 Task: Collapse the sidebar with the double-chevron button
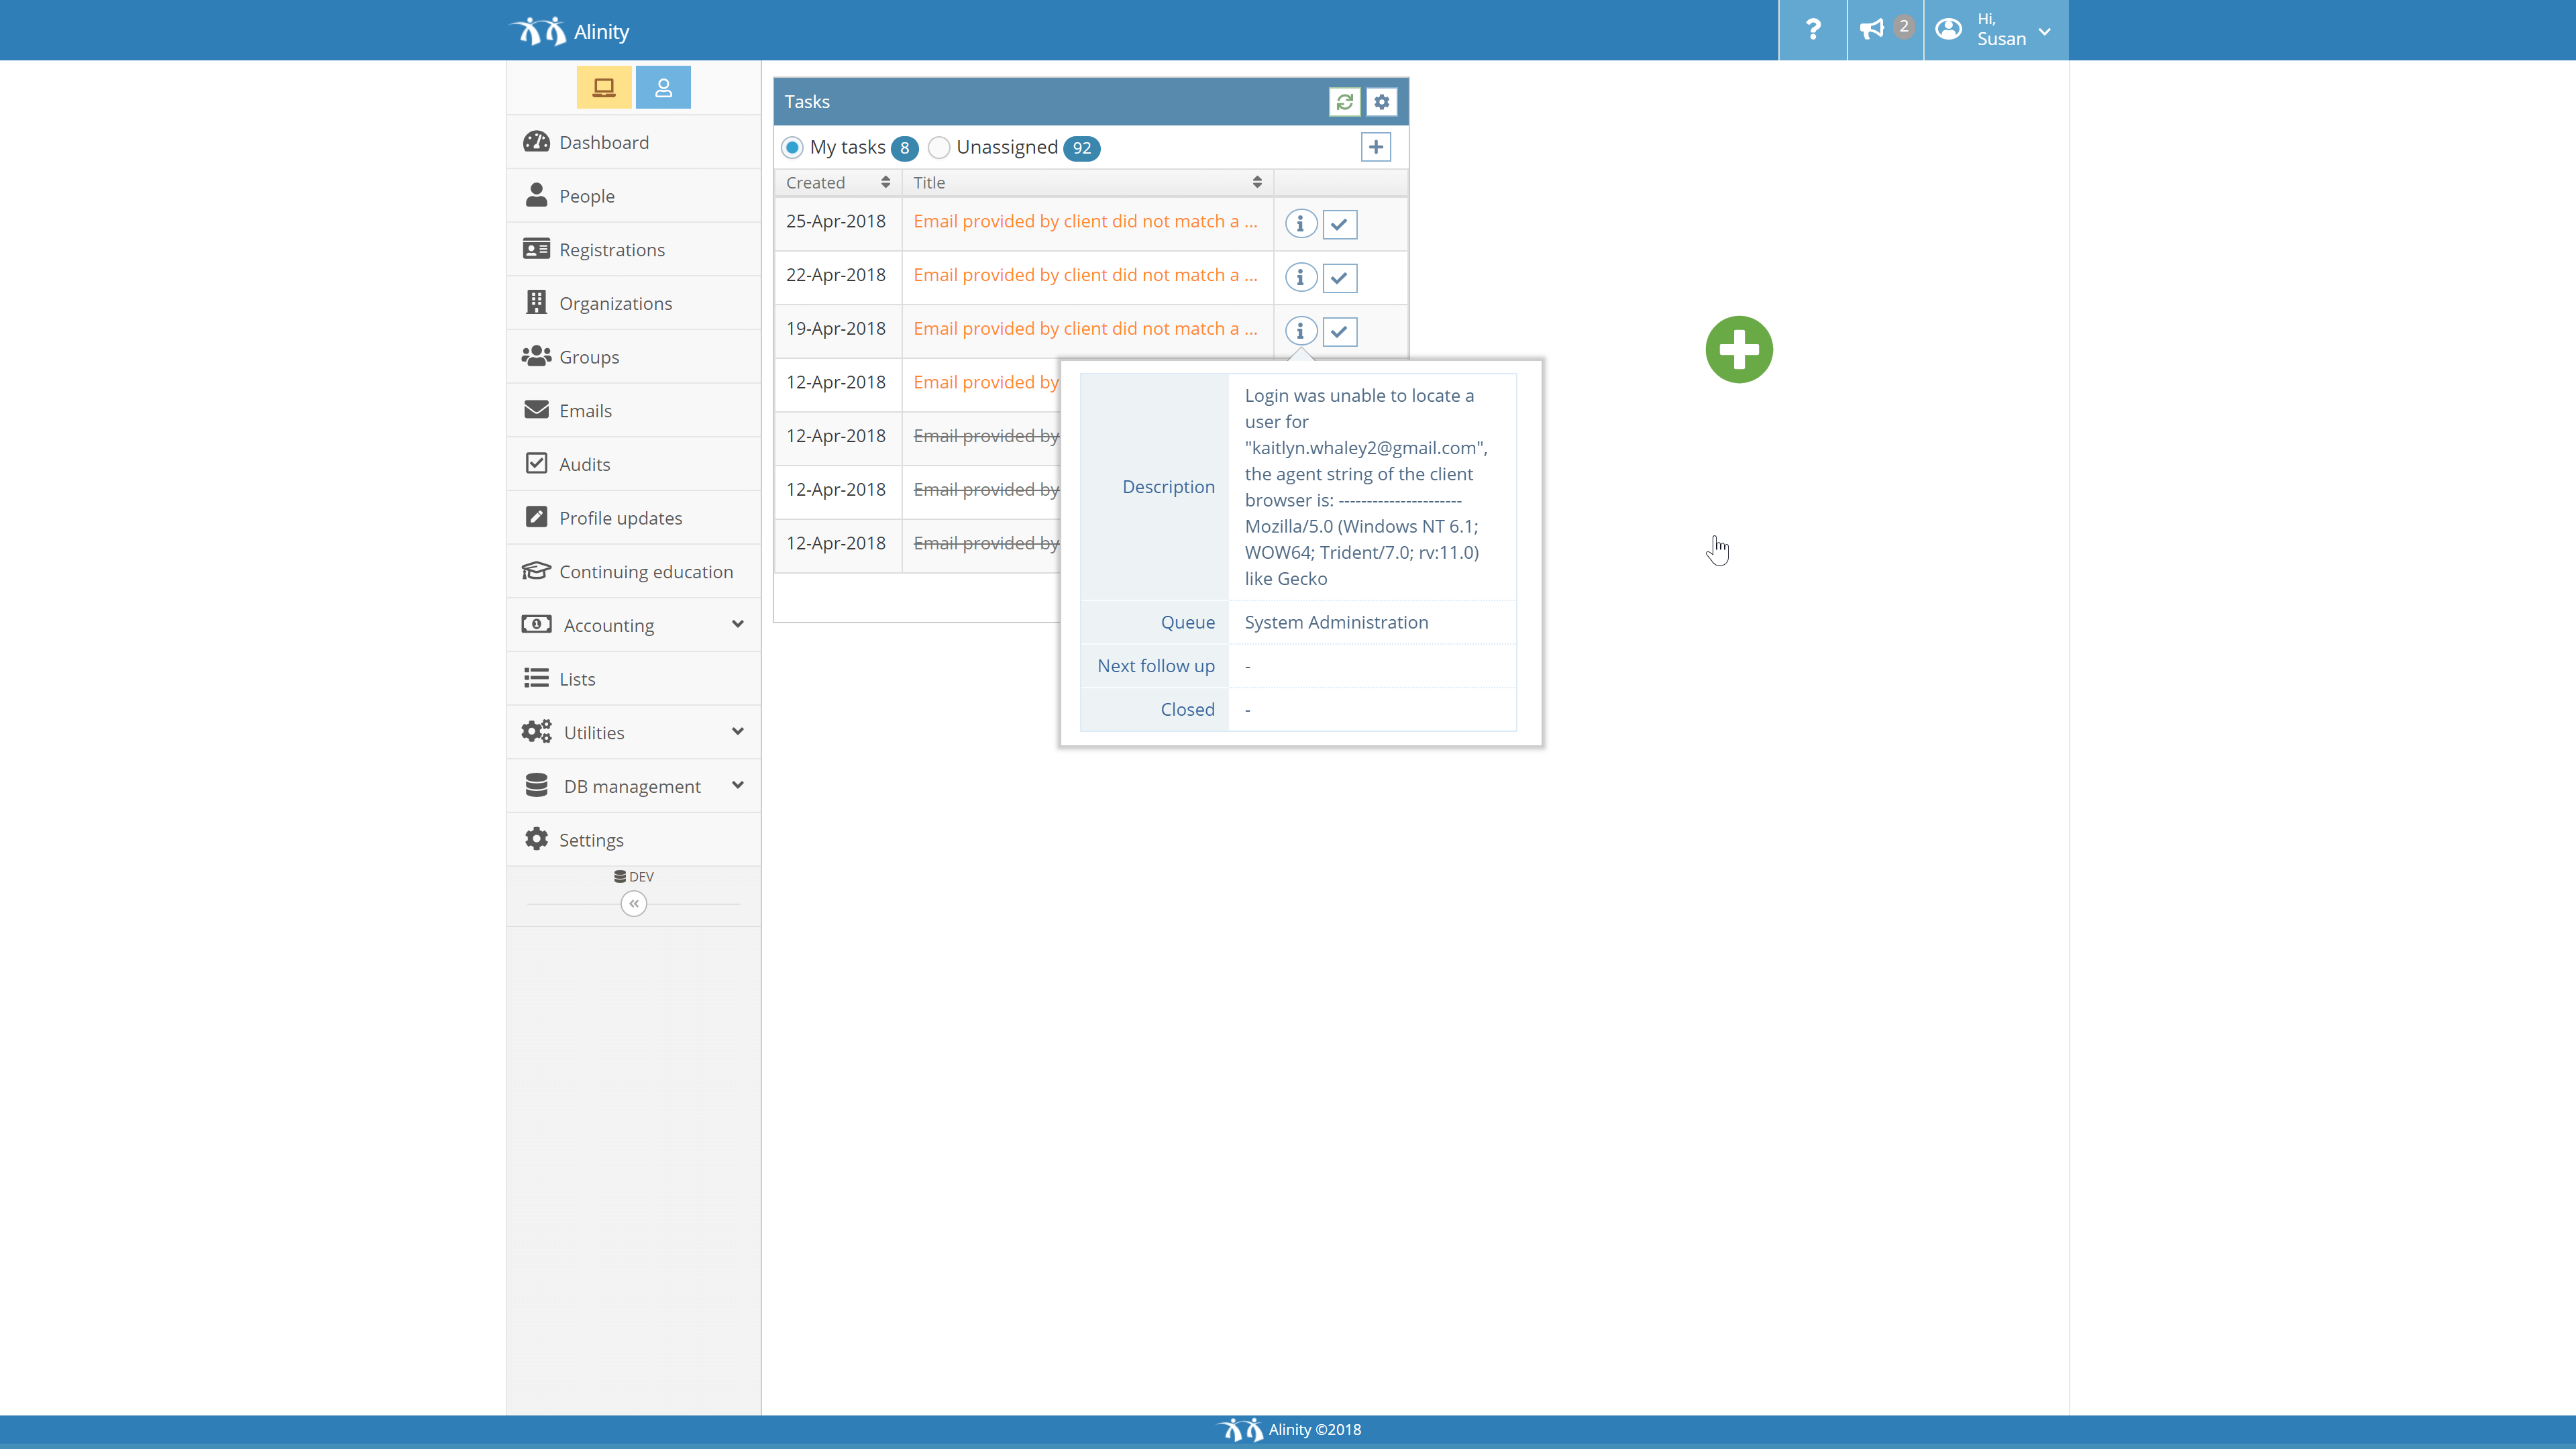[x=634, y=904]
